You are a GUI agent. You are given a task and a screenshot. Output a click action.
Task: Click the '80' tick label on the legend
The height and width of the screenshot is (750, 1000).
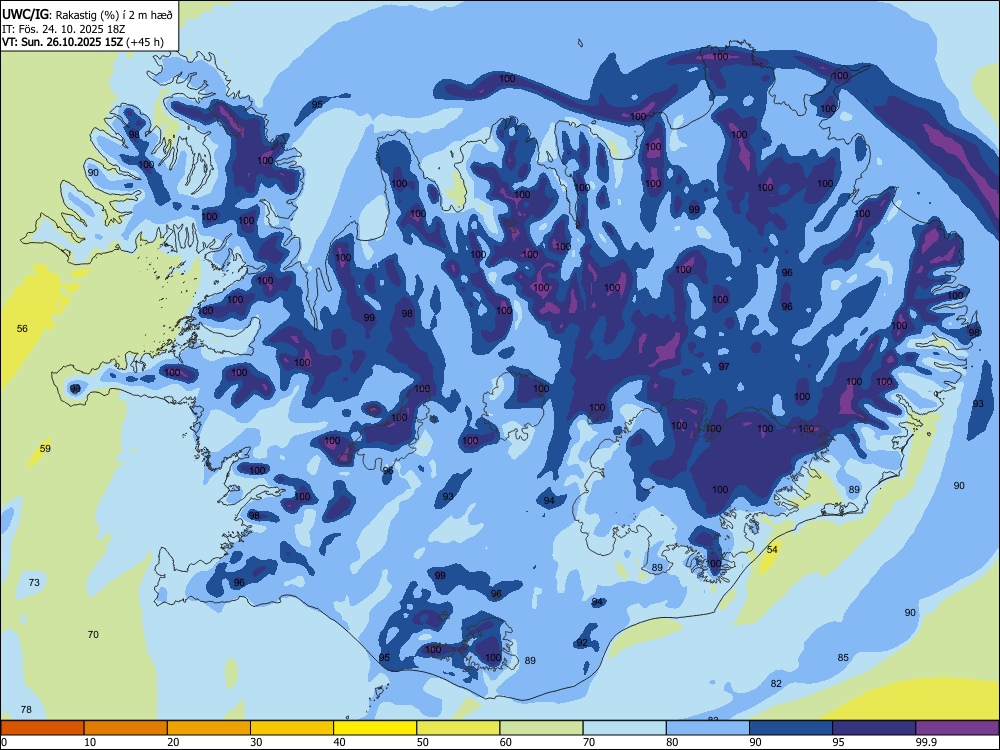point(672,742)
